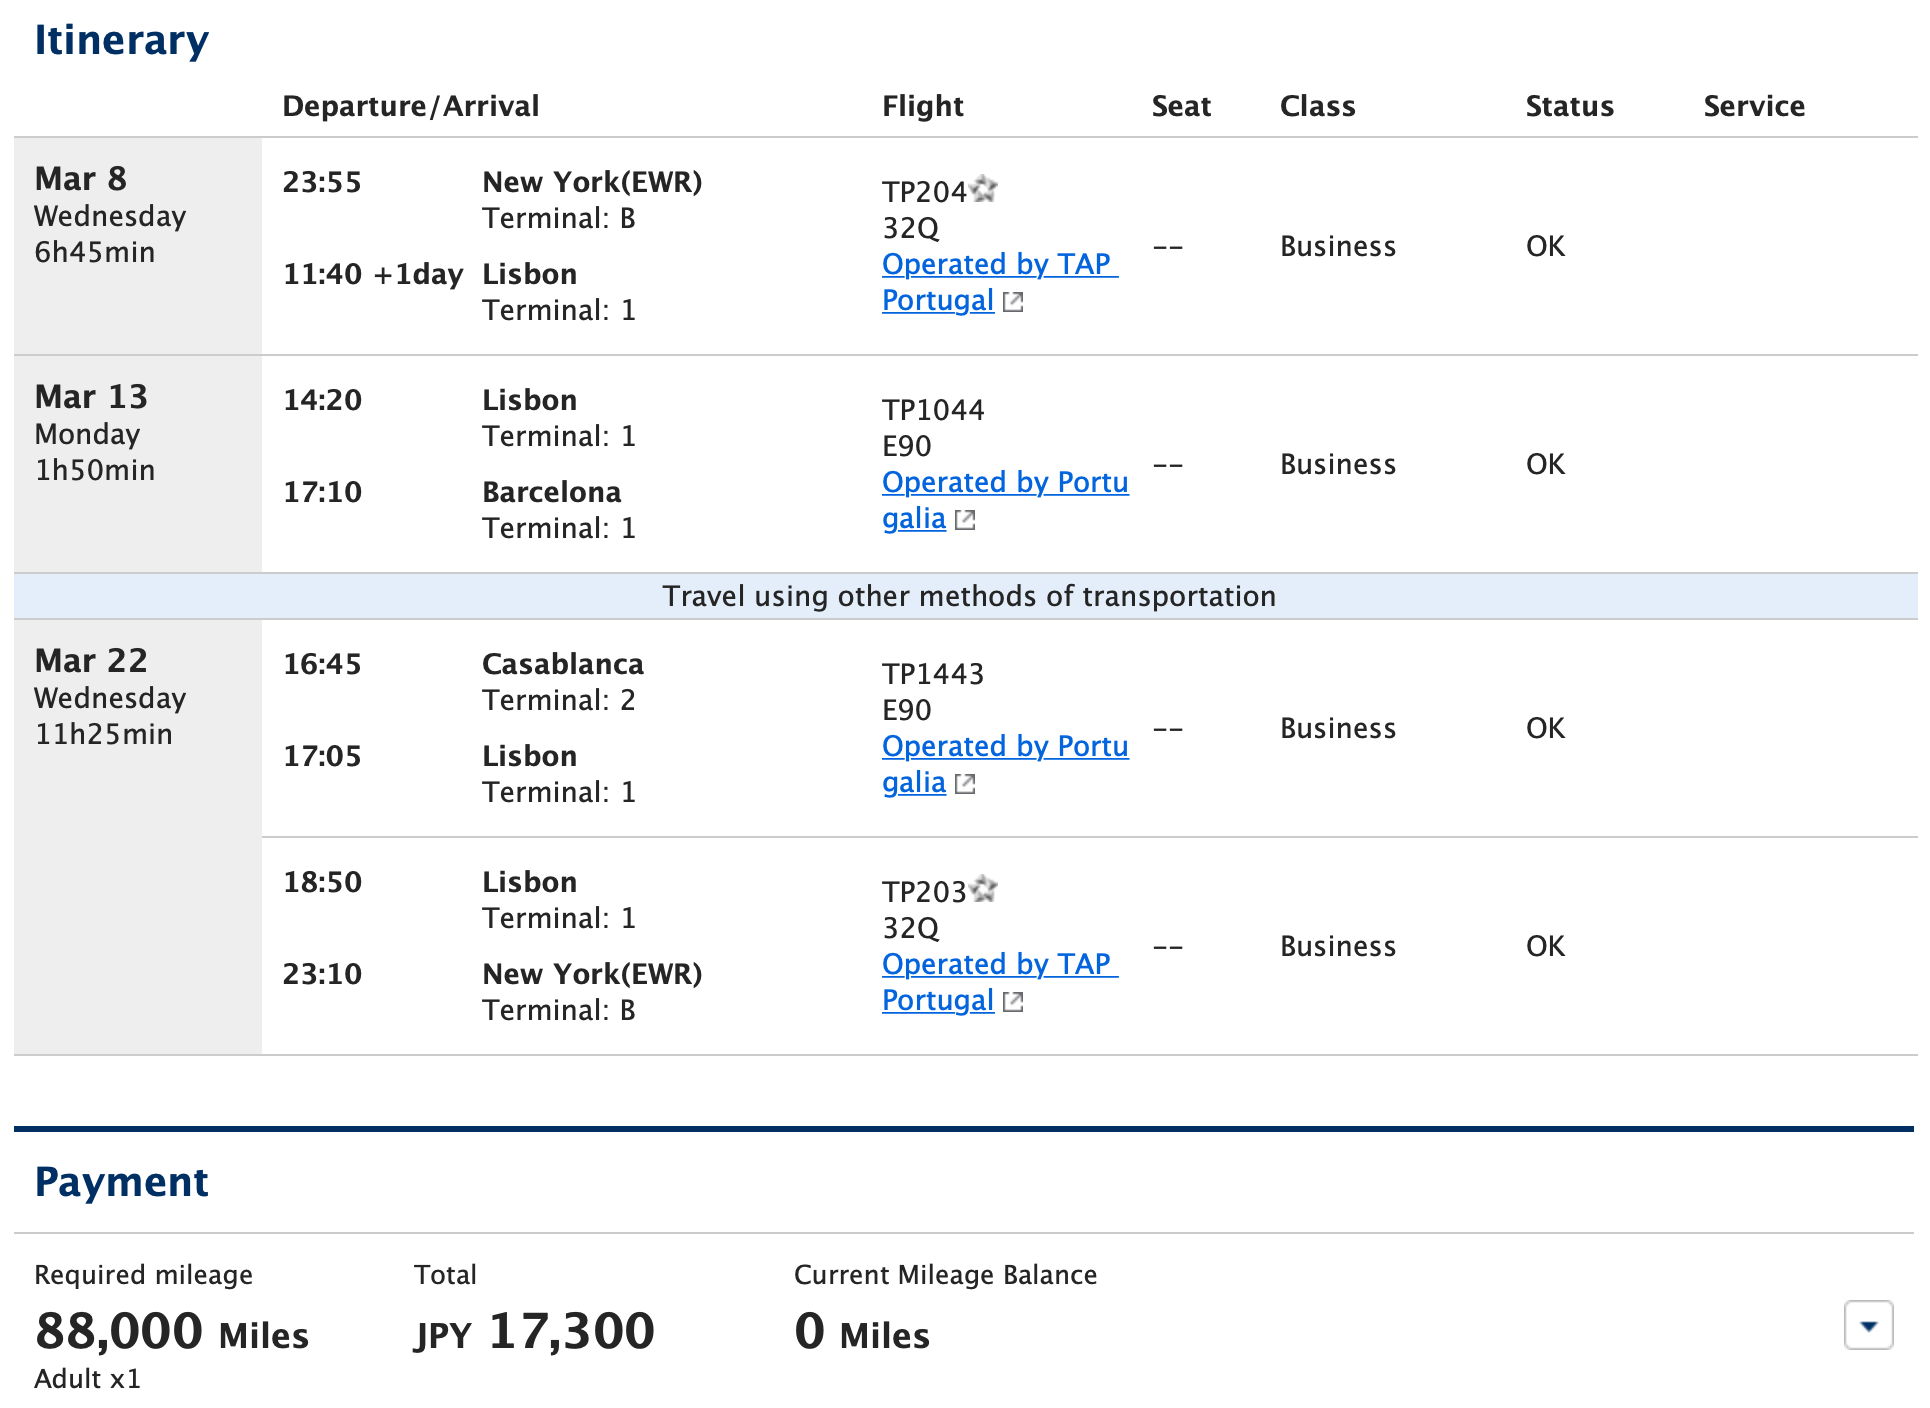Screen dimensions: 1930x1408
Task: Click the 88,000 Miles required mileage value
Action: tap(171, 1331)
